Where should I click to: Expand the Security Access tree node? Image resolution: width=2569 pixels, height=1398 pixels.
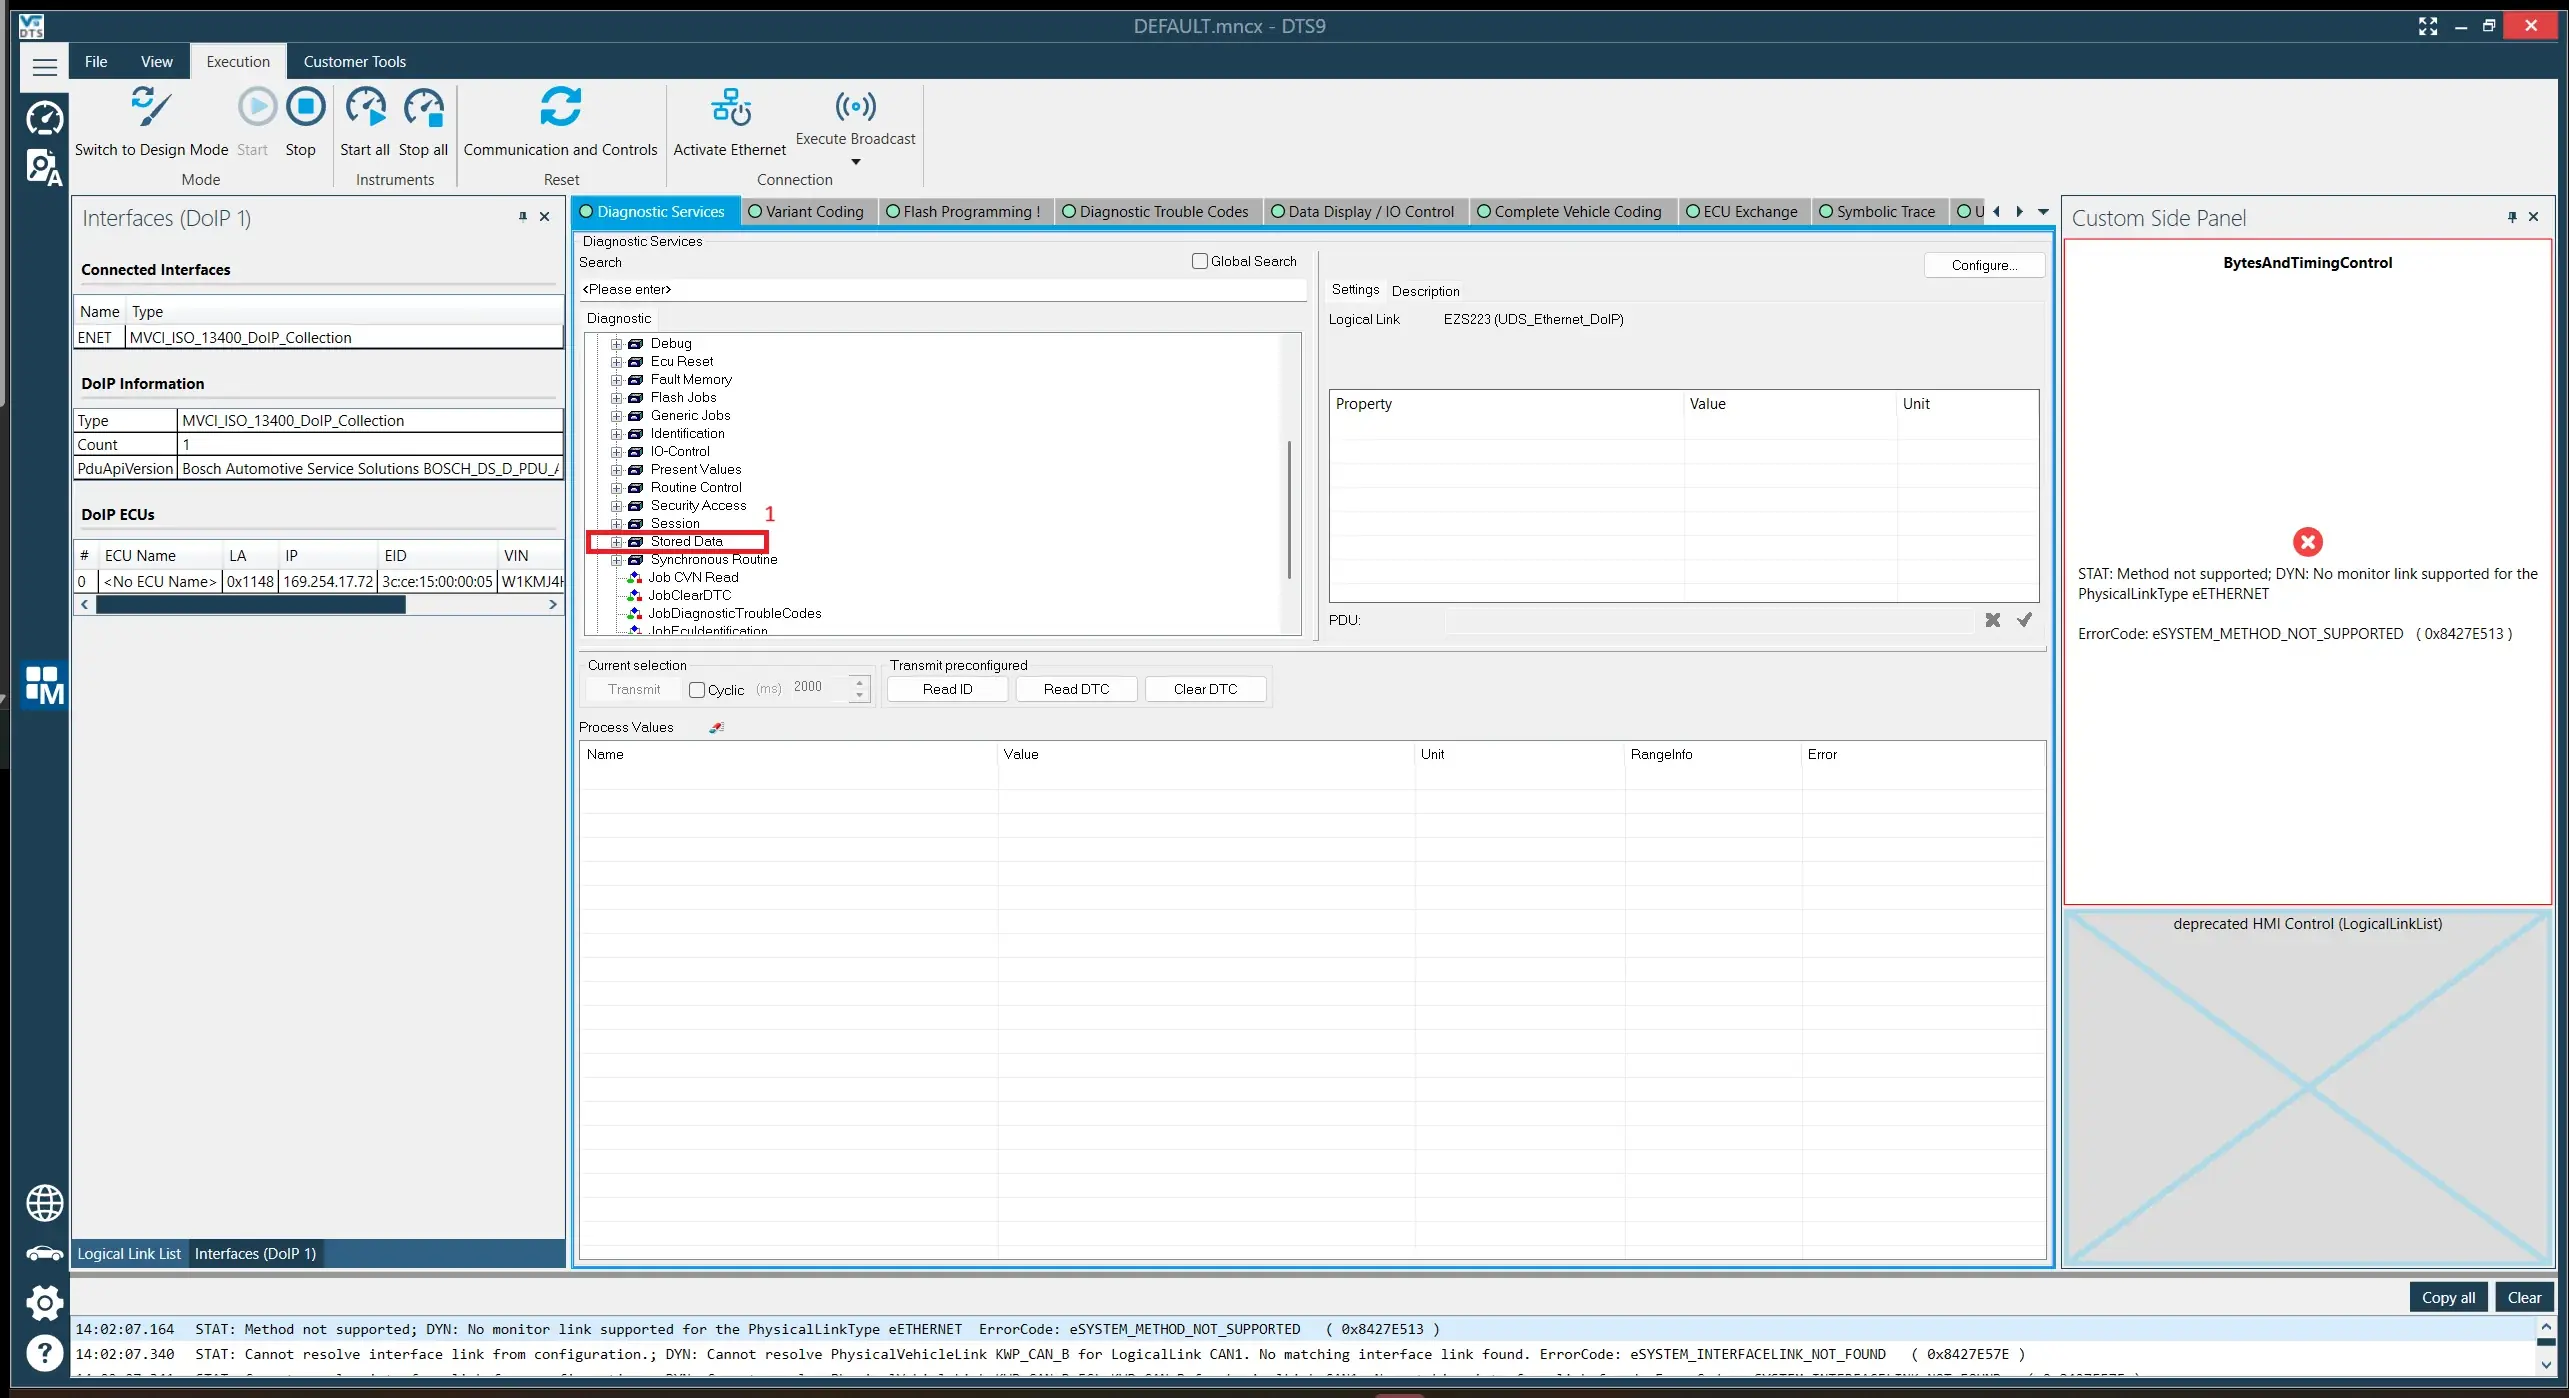[617, 506]
